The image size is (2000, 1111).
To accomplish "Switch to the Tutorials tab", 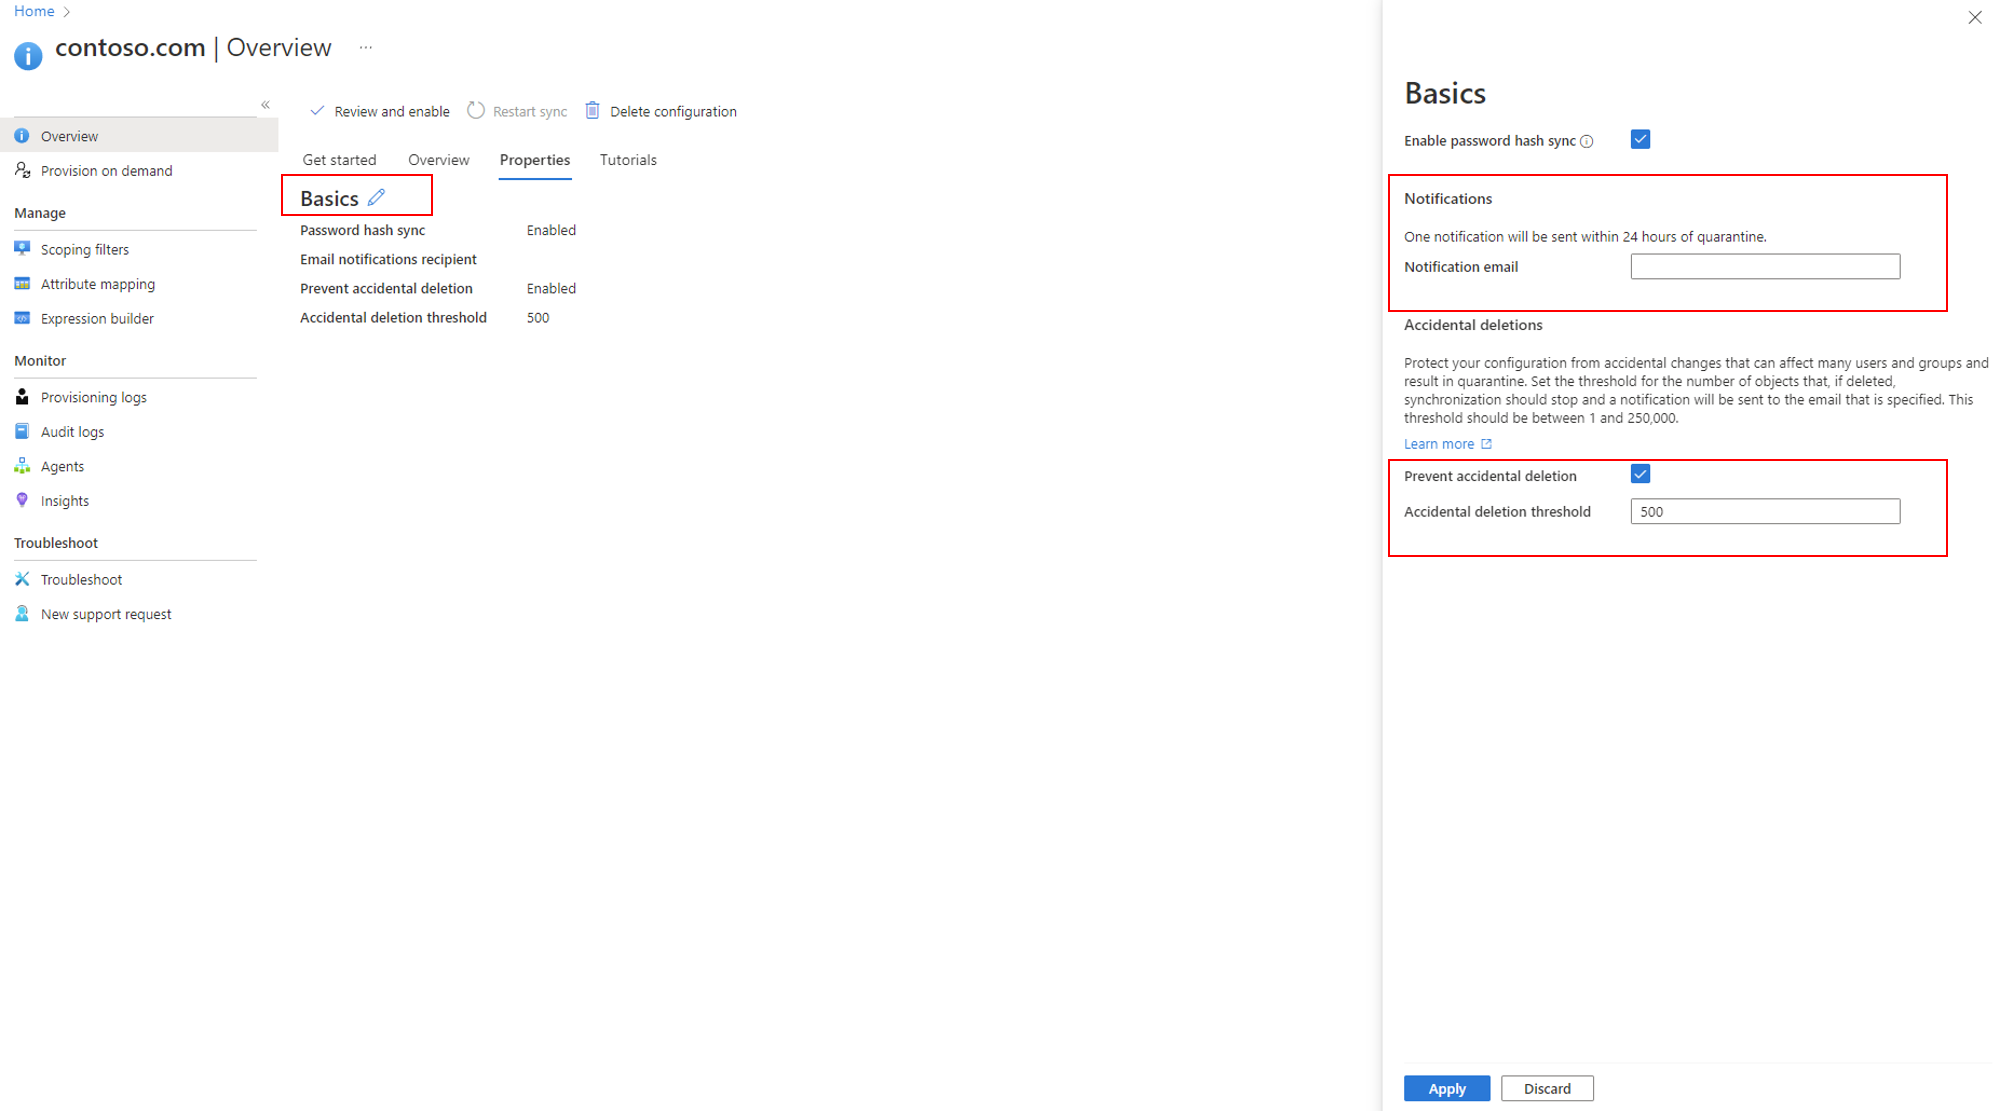I will tap(628, 160).
